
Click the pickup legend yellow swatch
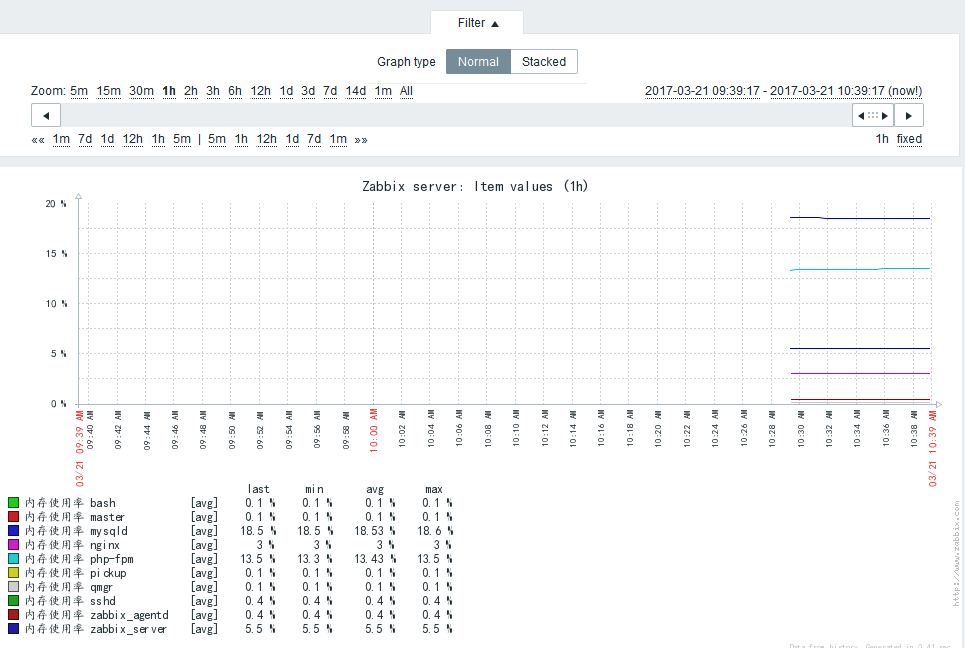click(x=14, y=573)
